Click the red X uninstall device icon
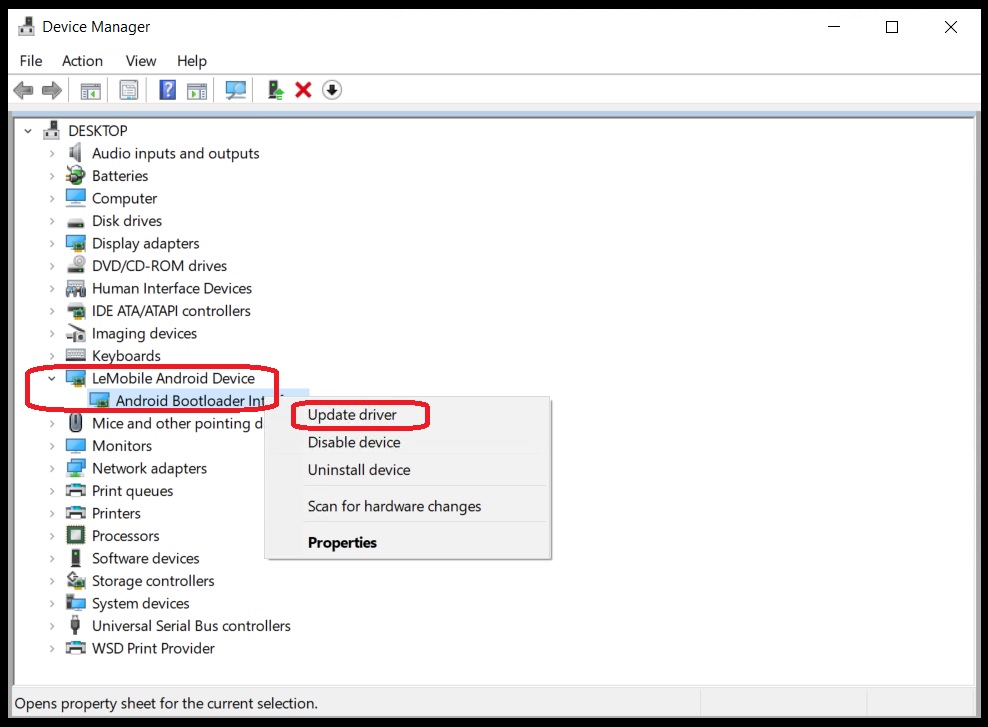The image size is (988, 727). pos(303,90)
